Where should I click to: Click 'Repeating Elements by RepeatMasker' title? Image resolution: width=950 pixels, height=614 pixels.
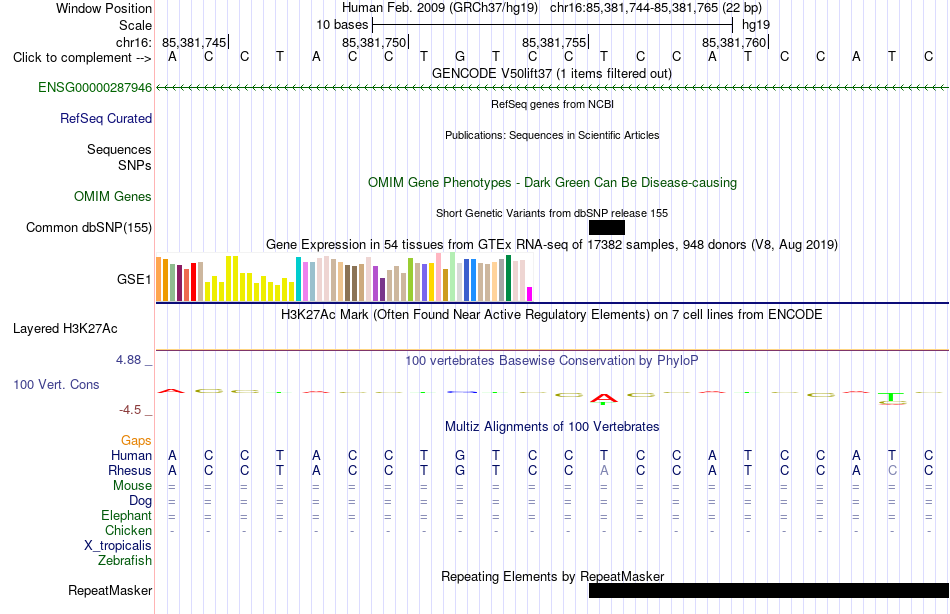coord(552,576)
